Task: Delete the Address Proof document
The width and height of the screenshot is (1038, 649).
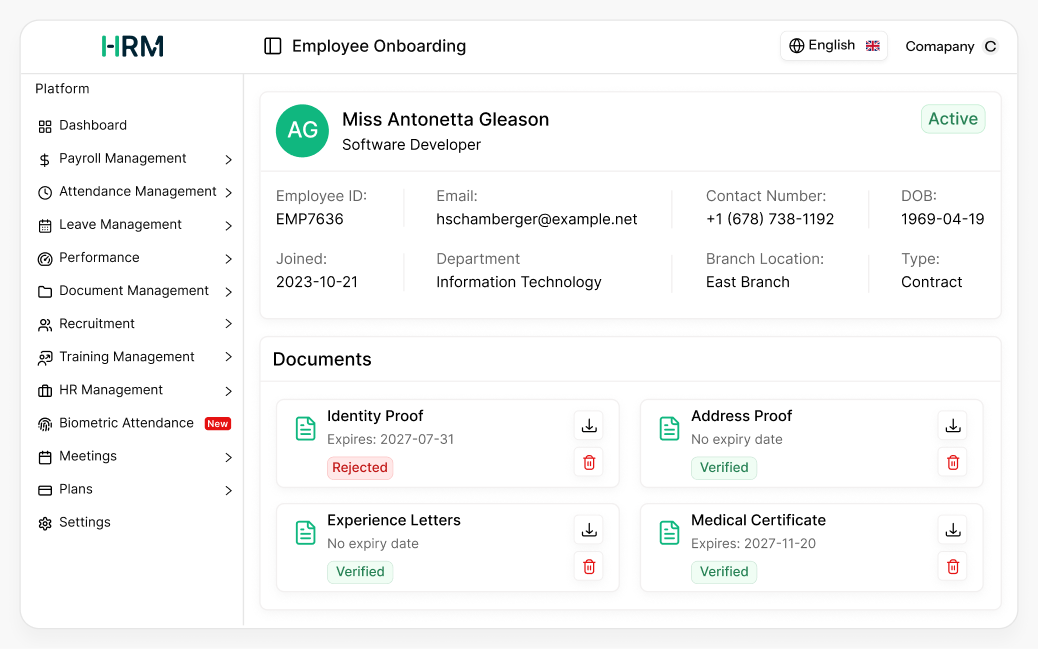Action: pos(952,462)
